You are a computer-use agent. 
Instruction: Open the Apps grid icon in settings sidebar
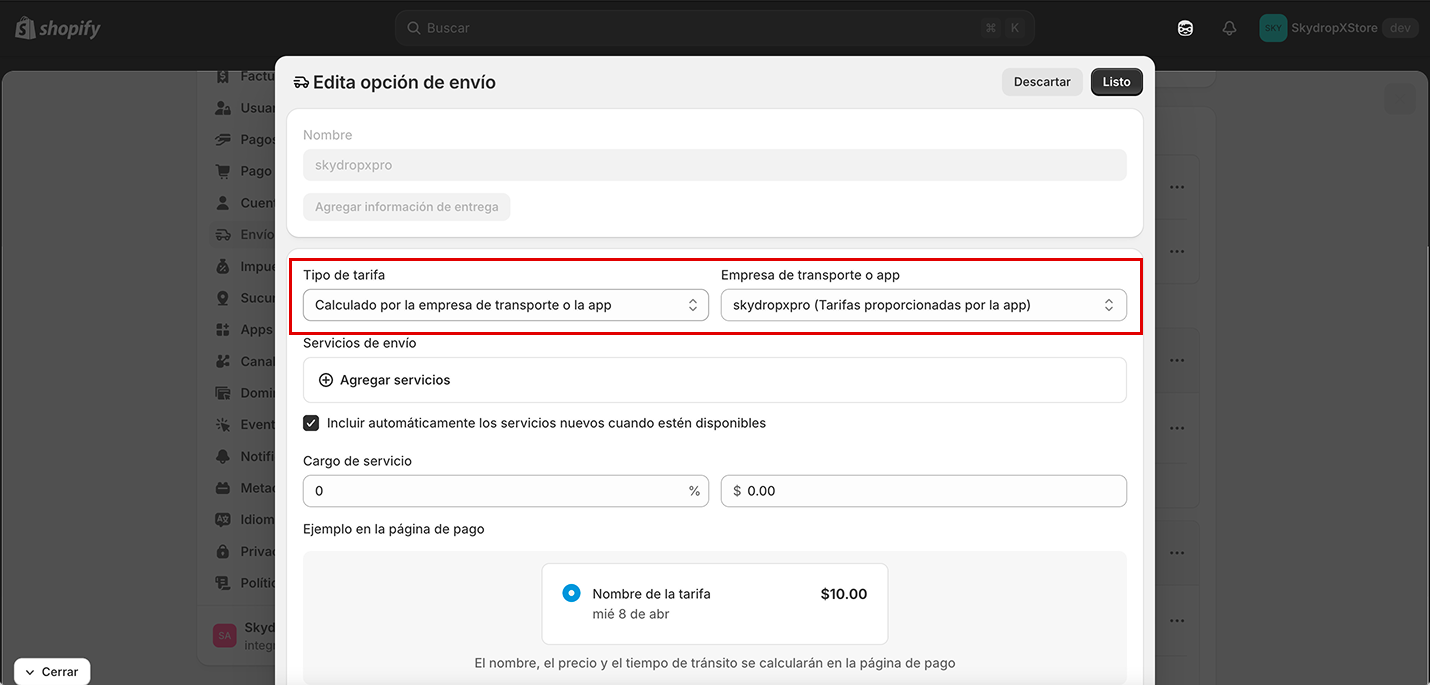tap(222, 330)
